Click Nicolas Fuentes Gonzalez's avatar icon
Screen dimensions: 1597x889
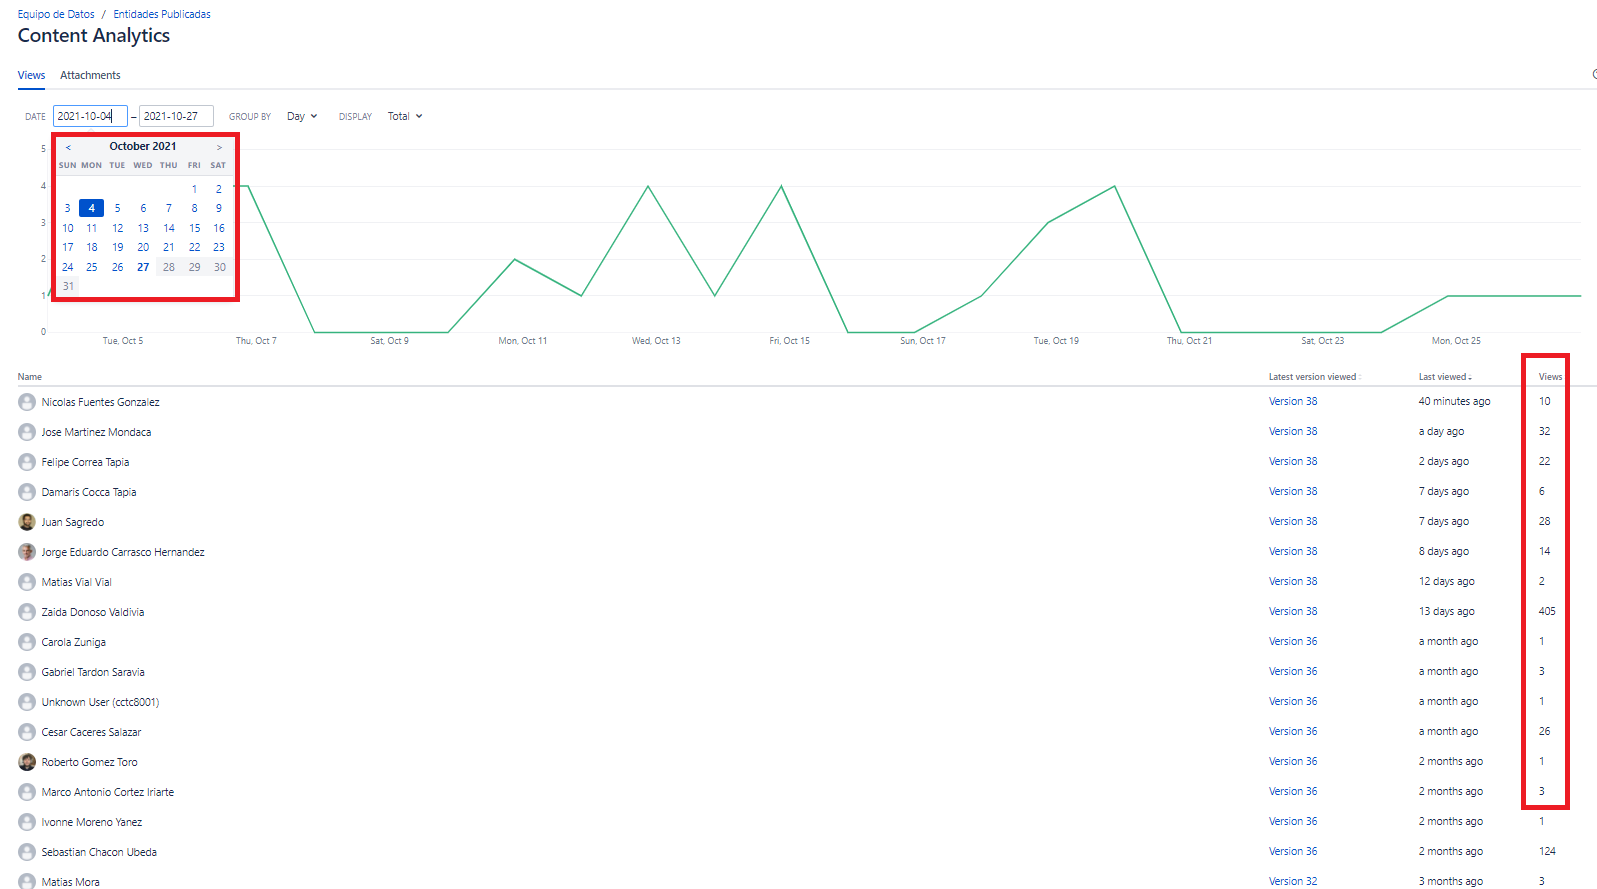coord(27,402)
